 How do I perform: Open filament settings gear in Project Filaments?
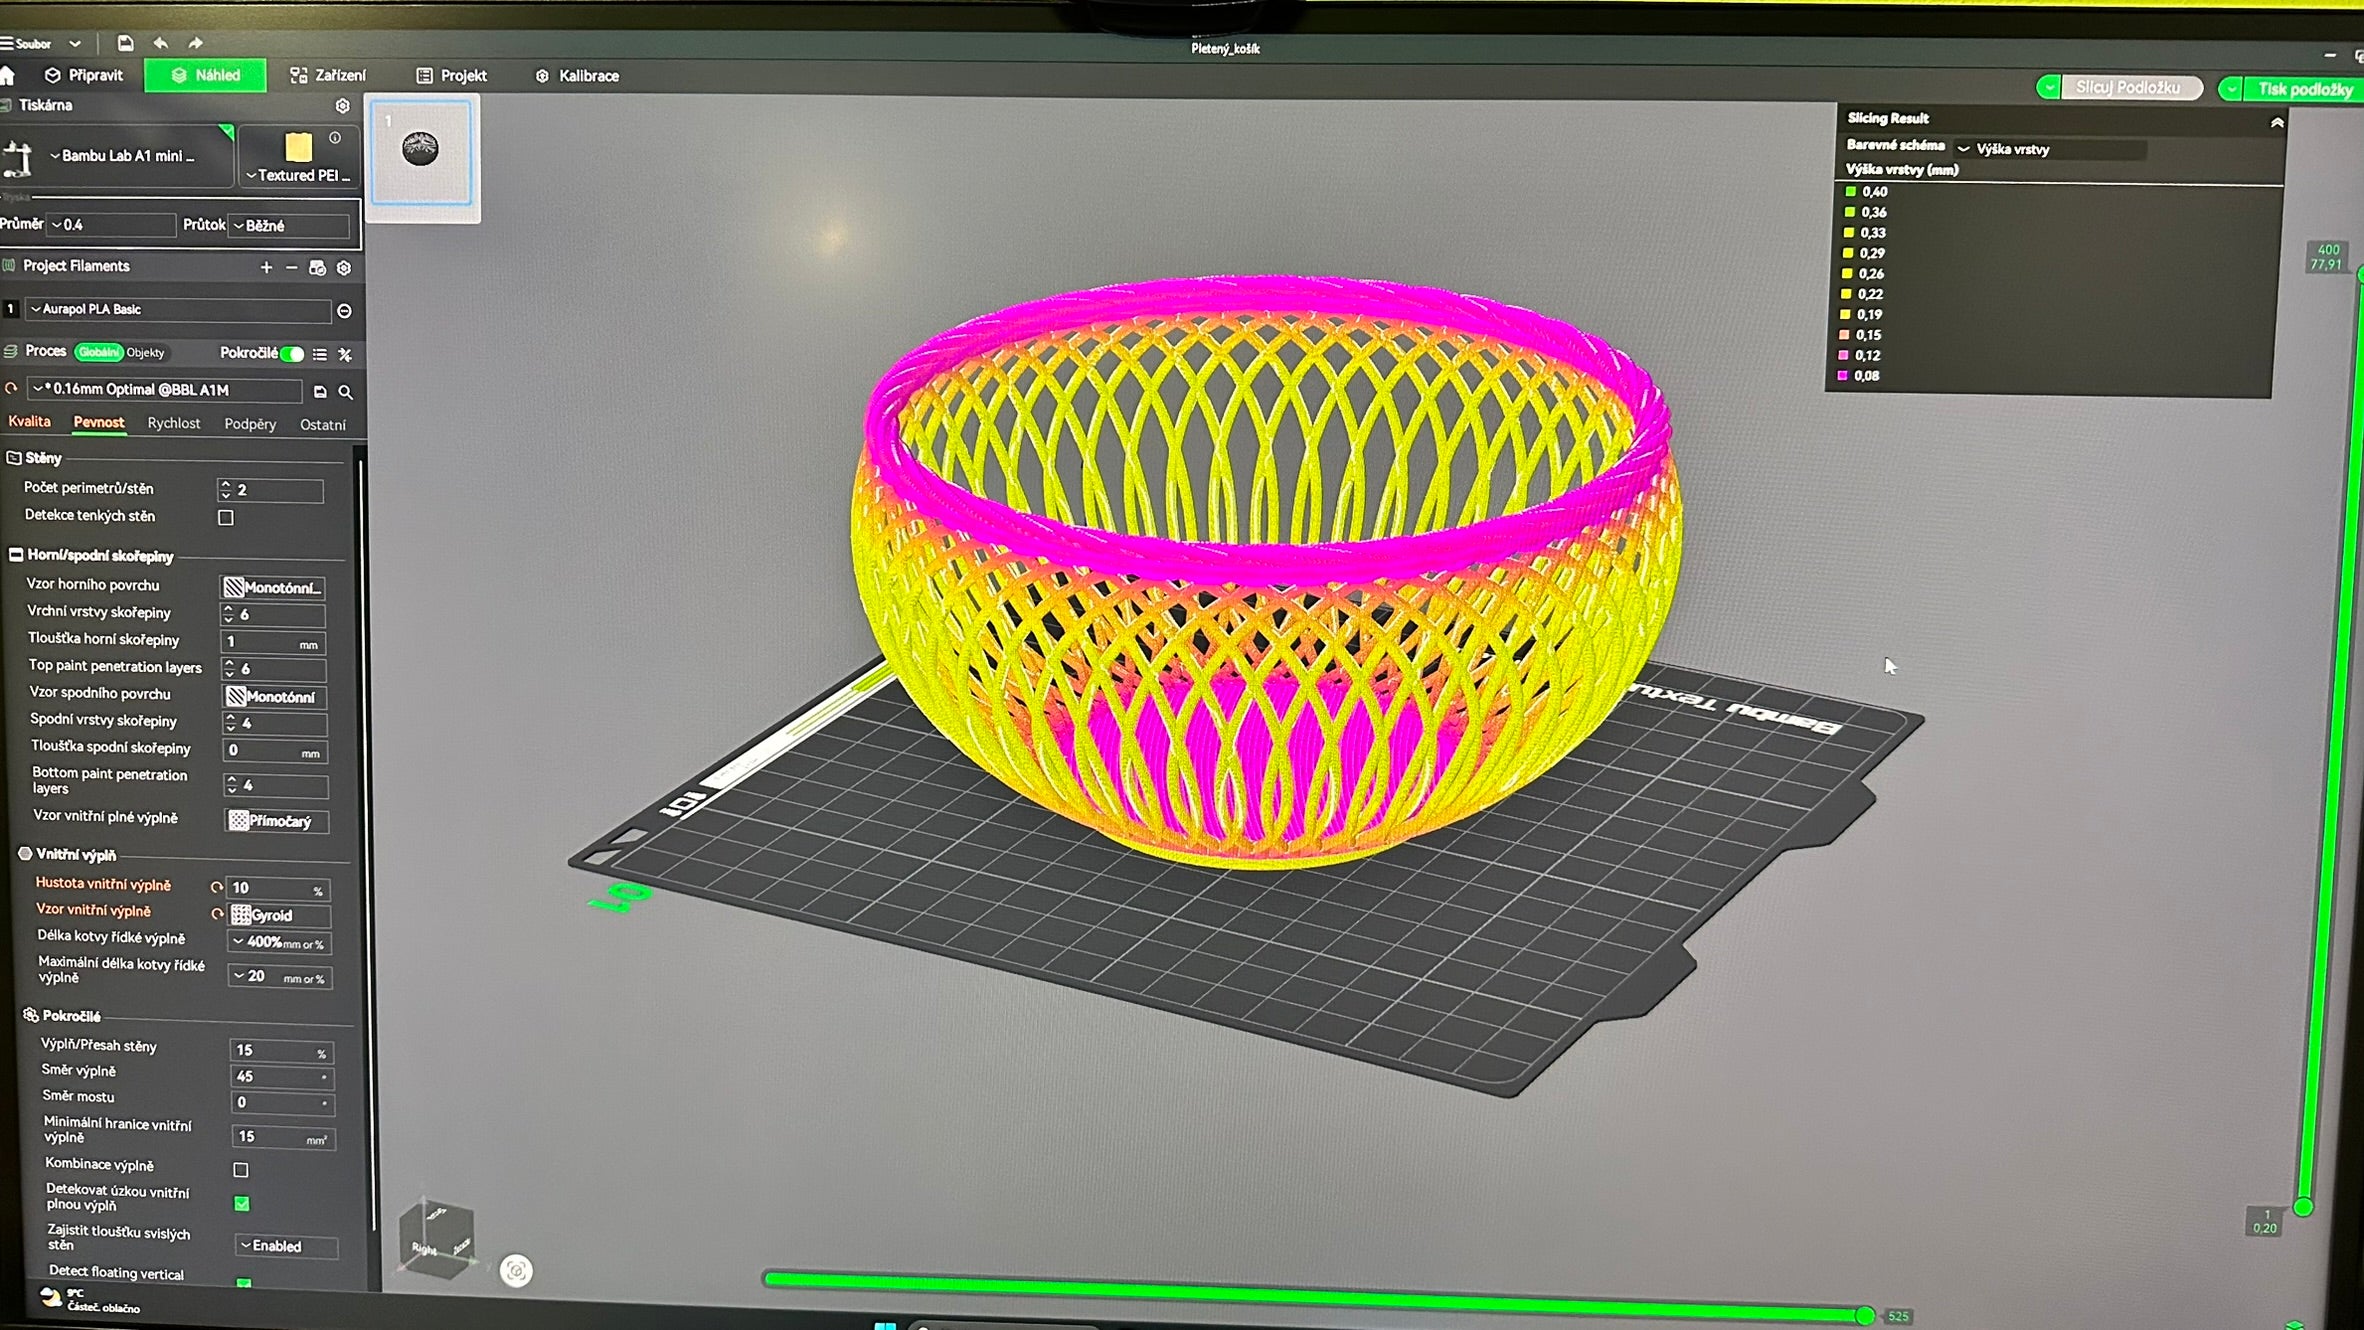click(x=344, y=268)
